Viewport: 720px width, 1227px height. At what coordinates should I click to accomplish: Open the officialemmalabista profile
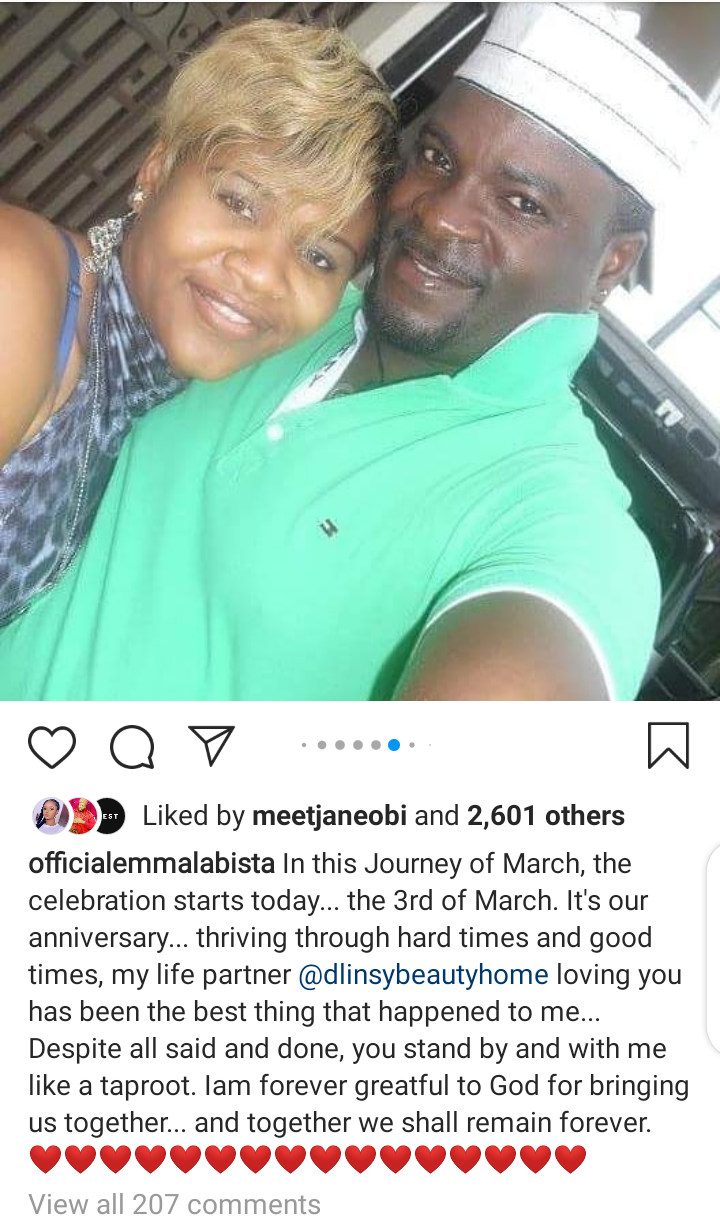click(153, 864)
